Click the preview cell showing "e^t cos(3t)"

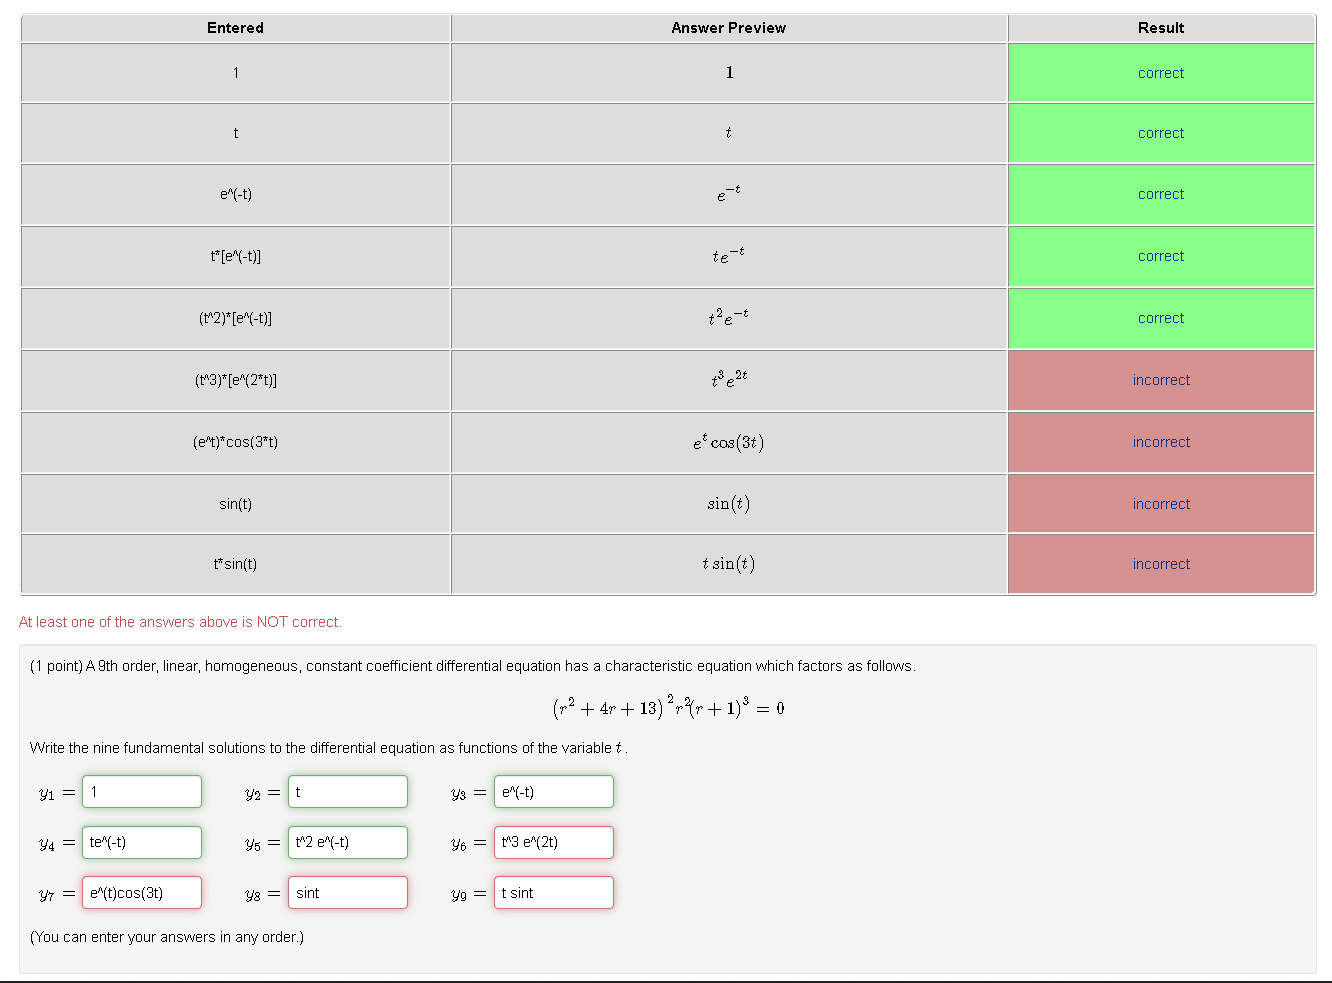click(728, 442)
